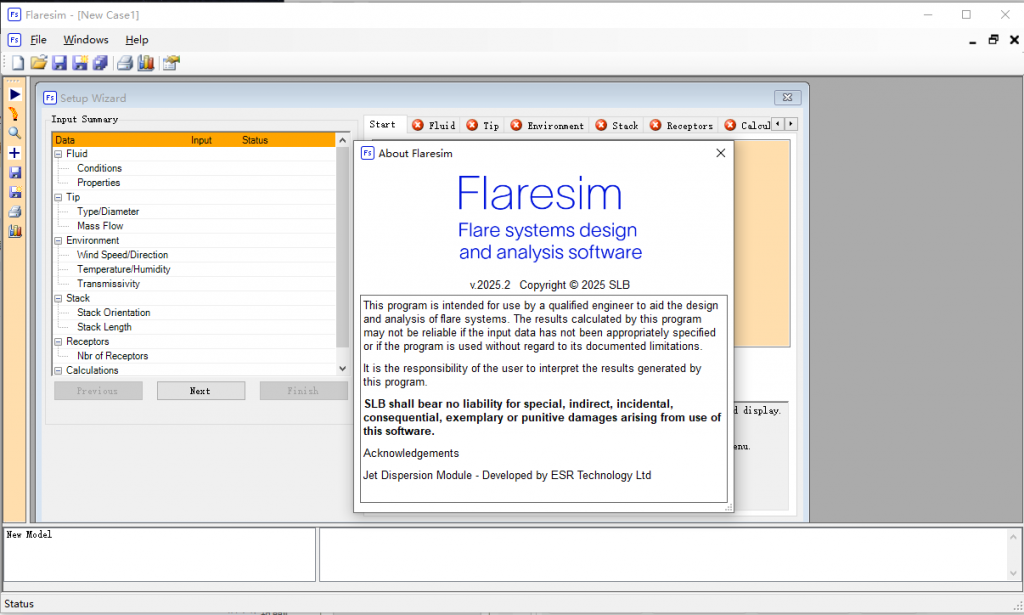Click the printer icon in the side toolbar
The image size is (1024, 615).
[14, 212]
